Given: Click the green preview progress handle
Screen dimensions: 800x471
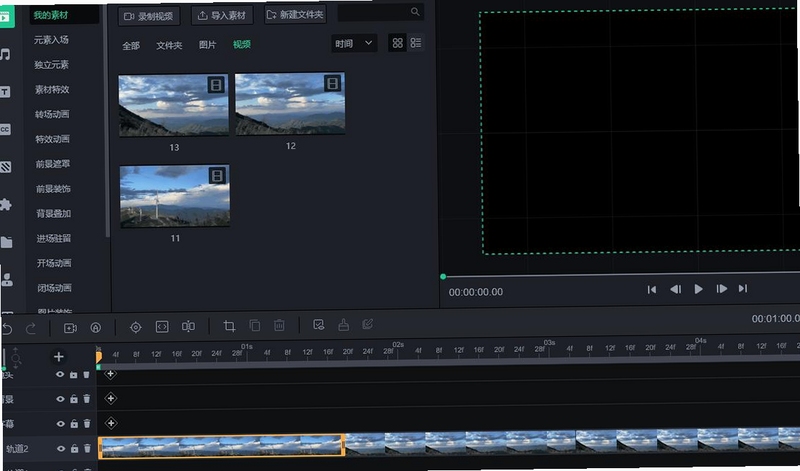Looking at the screenshot, I should (443, 277).
